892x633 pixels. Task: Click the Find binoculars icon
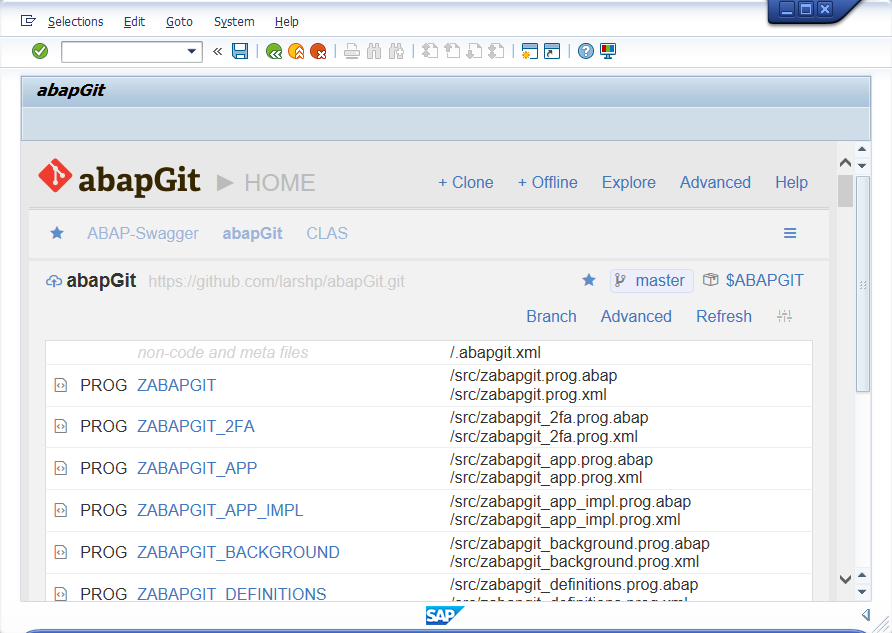click(374, 52)
